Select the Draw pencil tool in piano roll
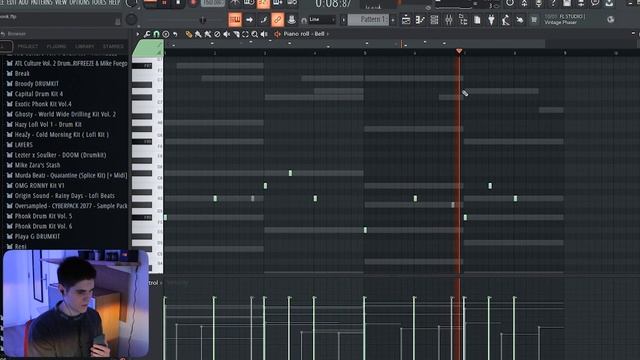 pos(188,34)
